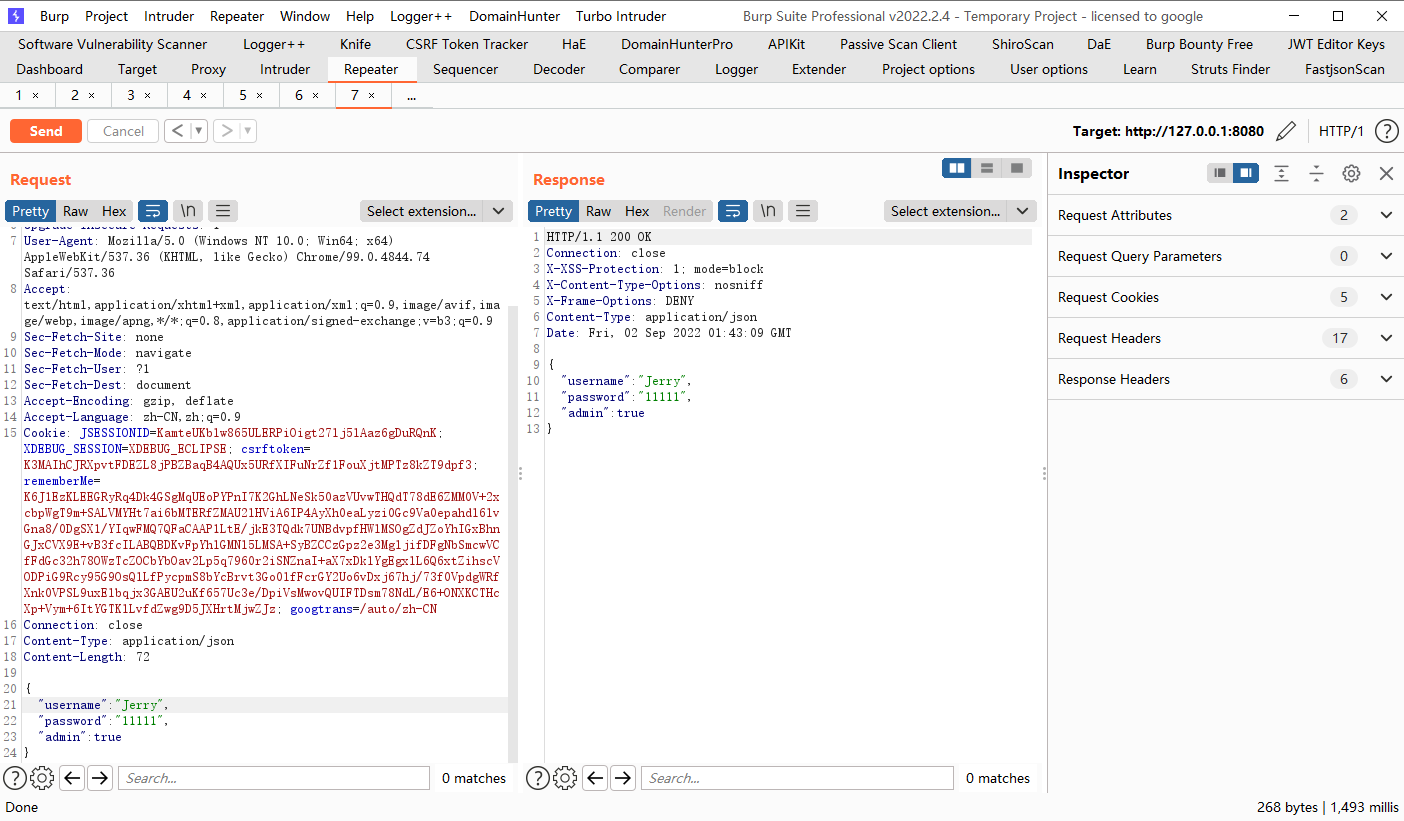The image size is (1404, 821).
Task: Switch Request view to Raw
Action: coord(75,211)
